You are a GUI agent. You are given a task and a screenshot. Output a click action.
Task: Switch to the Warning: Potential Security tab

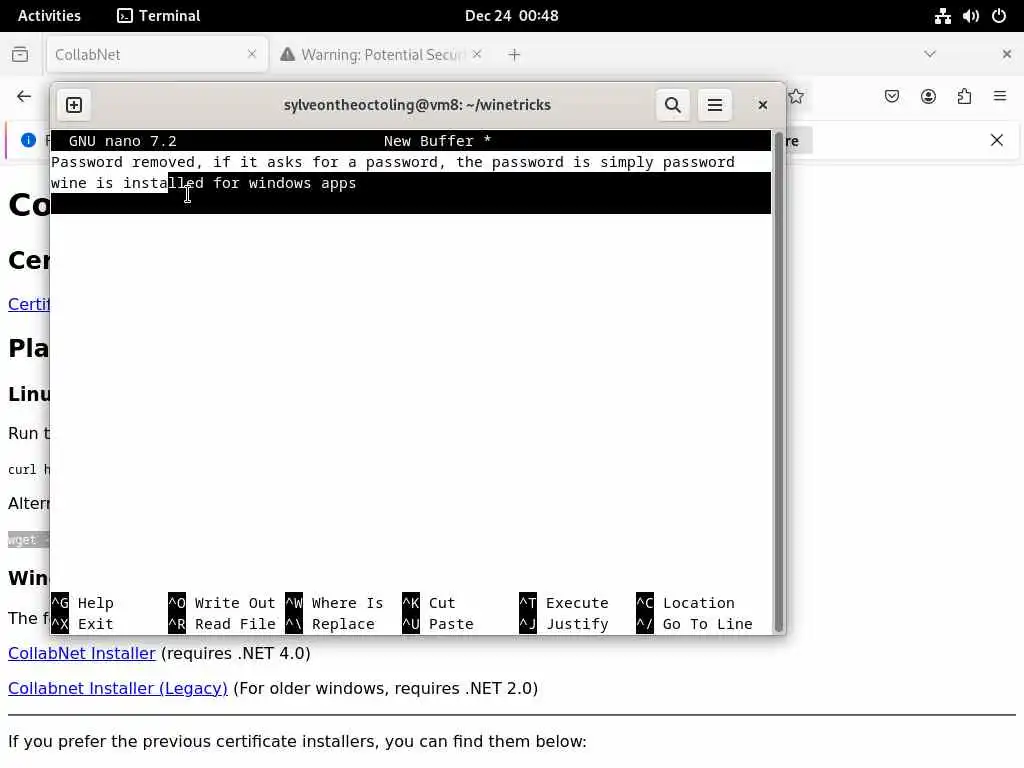click(x=382, y=55)
